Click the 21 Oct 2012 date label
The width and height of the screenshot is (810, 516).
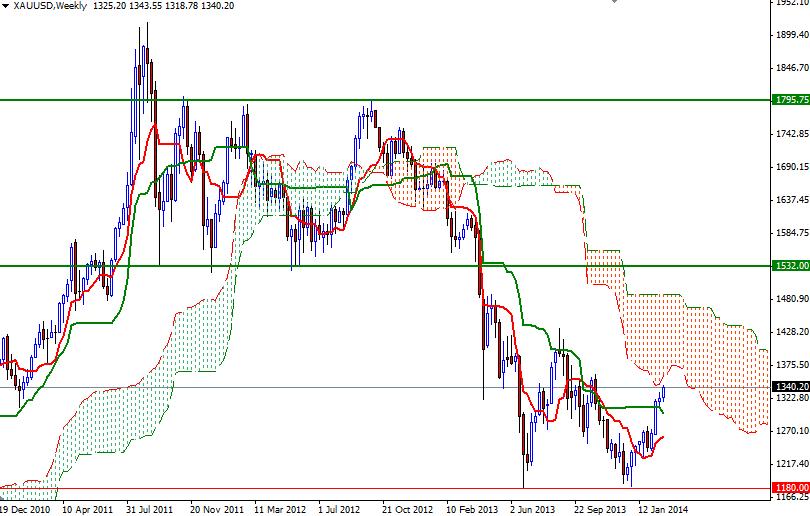pos(407,509)
